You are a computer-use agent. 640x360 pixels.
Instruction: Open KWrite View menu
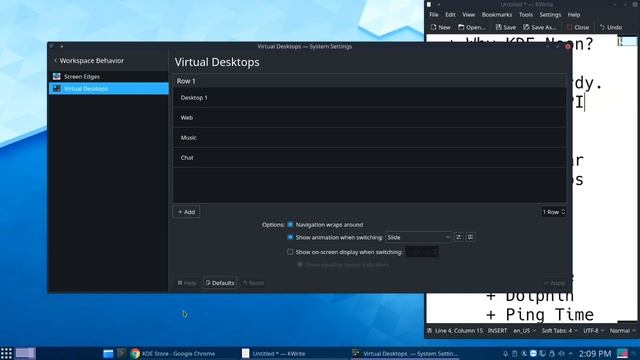(469, 15)
